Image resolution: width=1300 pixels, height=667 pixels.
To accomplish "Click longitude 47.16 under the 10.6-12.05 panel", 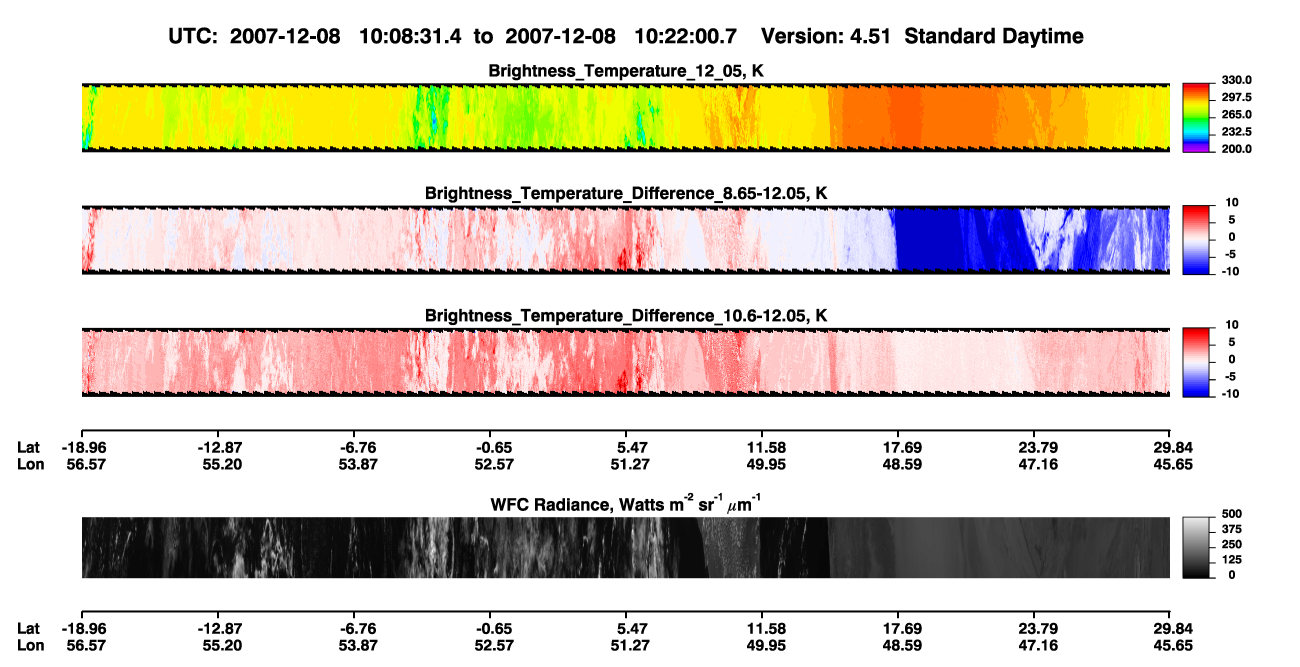I will point(1034,465).
